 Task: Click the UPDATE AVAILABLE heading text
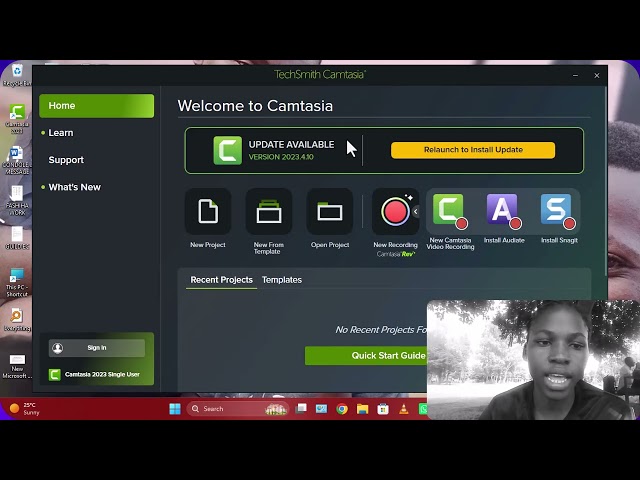point(291,144)
